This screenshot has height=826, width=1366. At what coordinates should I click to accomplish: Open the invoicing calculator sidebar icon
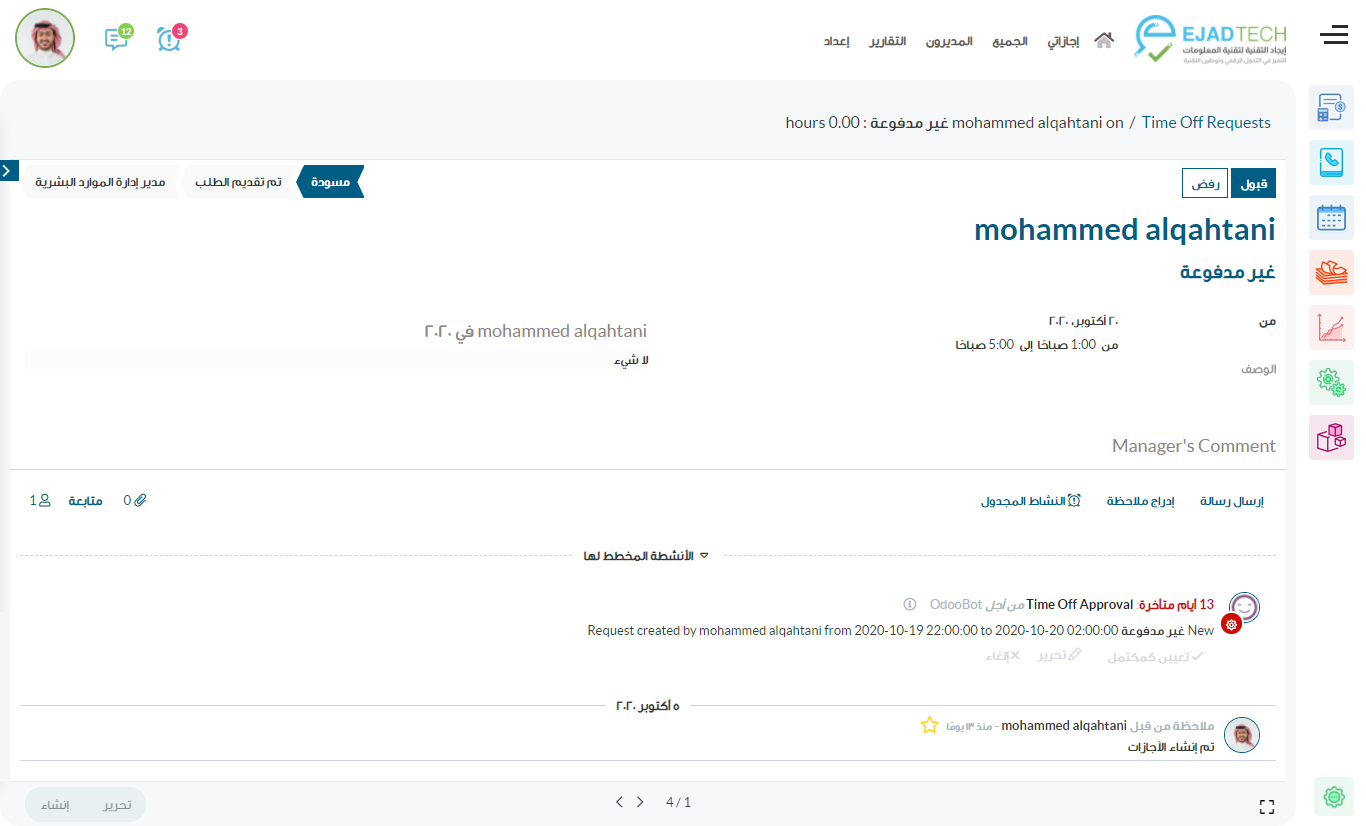tap(1331, 108)
